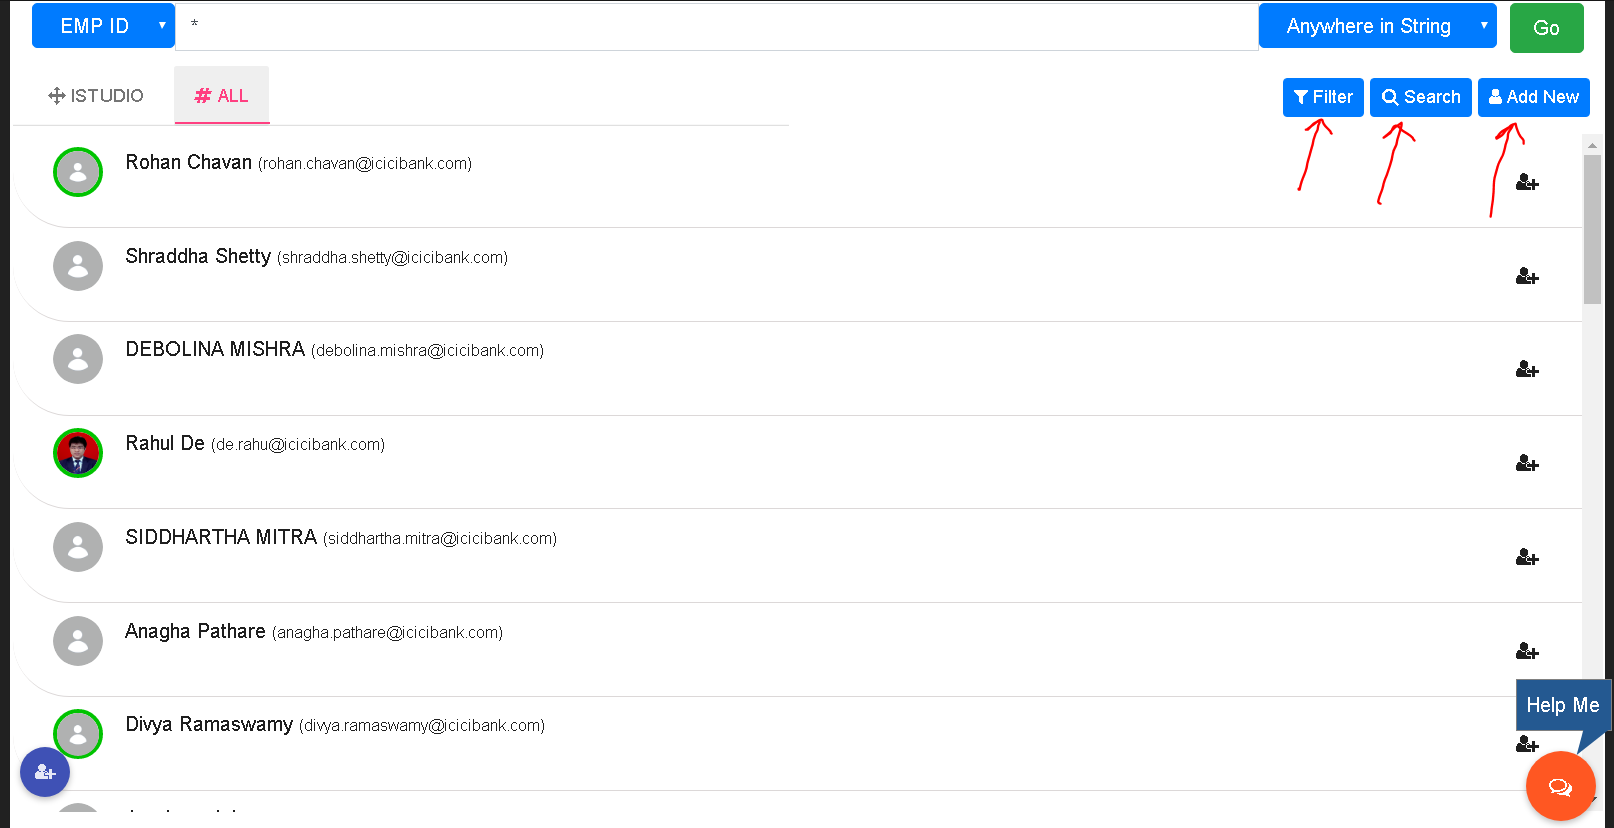Click add-user icon beside Shraddha Shetty

coord(1527,276)
